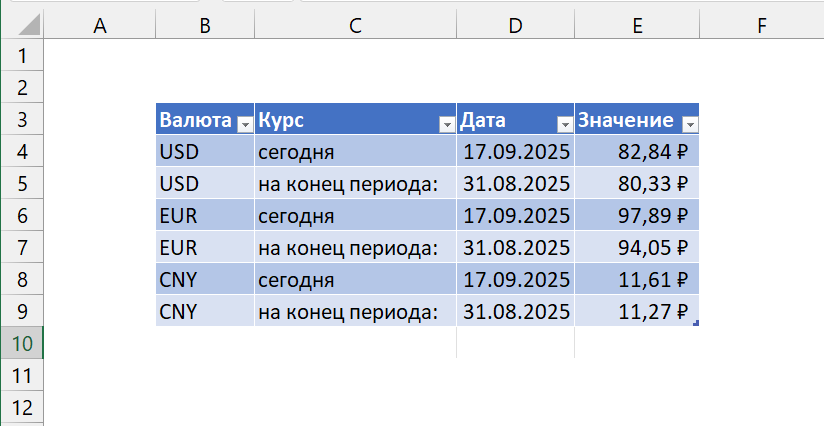
Task: Select the сегодня cell in USD row 4
Action: (355, 151)
